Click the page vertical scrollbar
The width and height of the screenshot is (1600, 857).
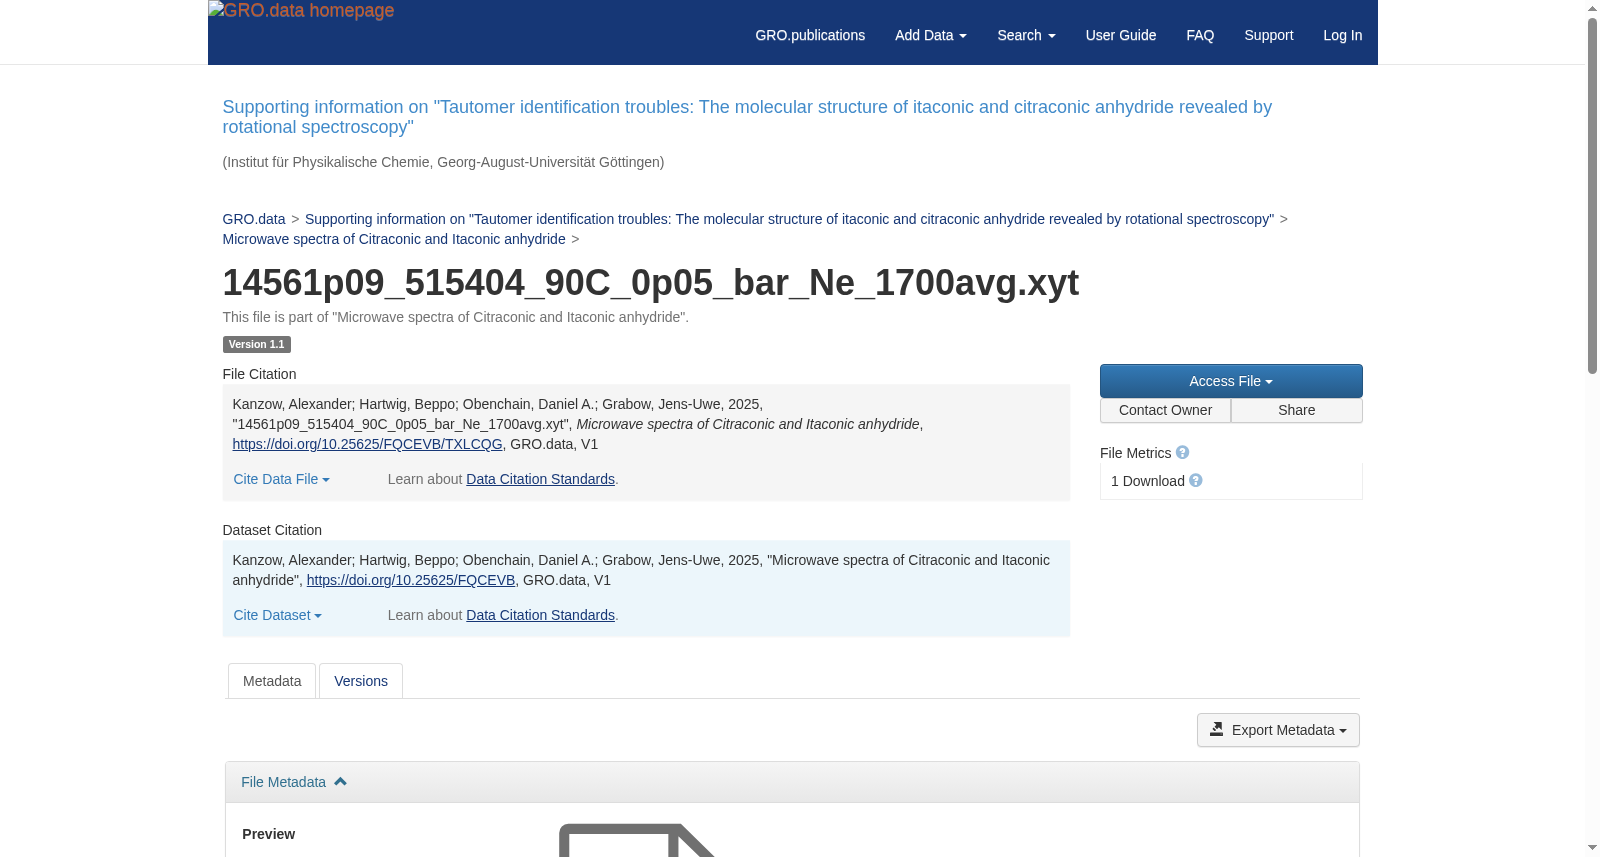pyautogui.click(x=1592, y=195)
